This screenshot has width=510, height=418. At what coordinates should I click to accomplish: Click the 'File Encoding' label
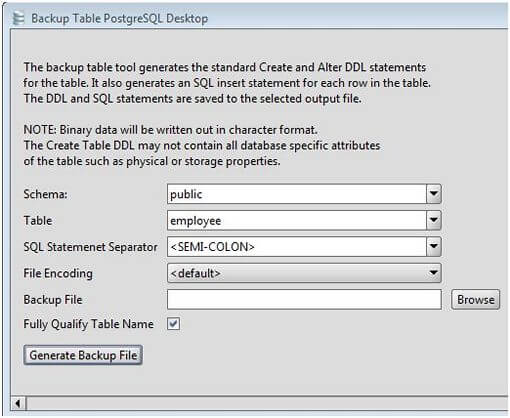[x=58, y=273]
